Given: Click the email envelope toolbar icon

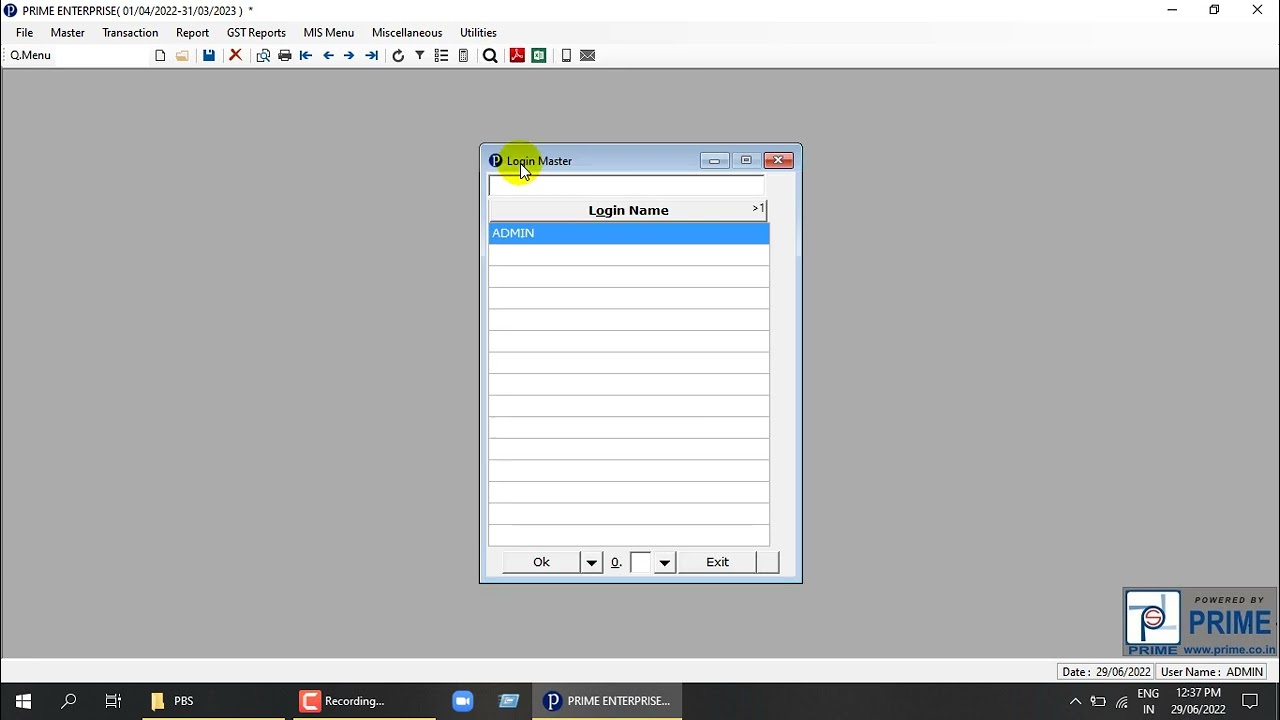Looking at the screenshot, I should (588, 56).
